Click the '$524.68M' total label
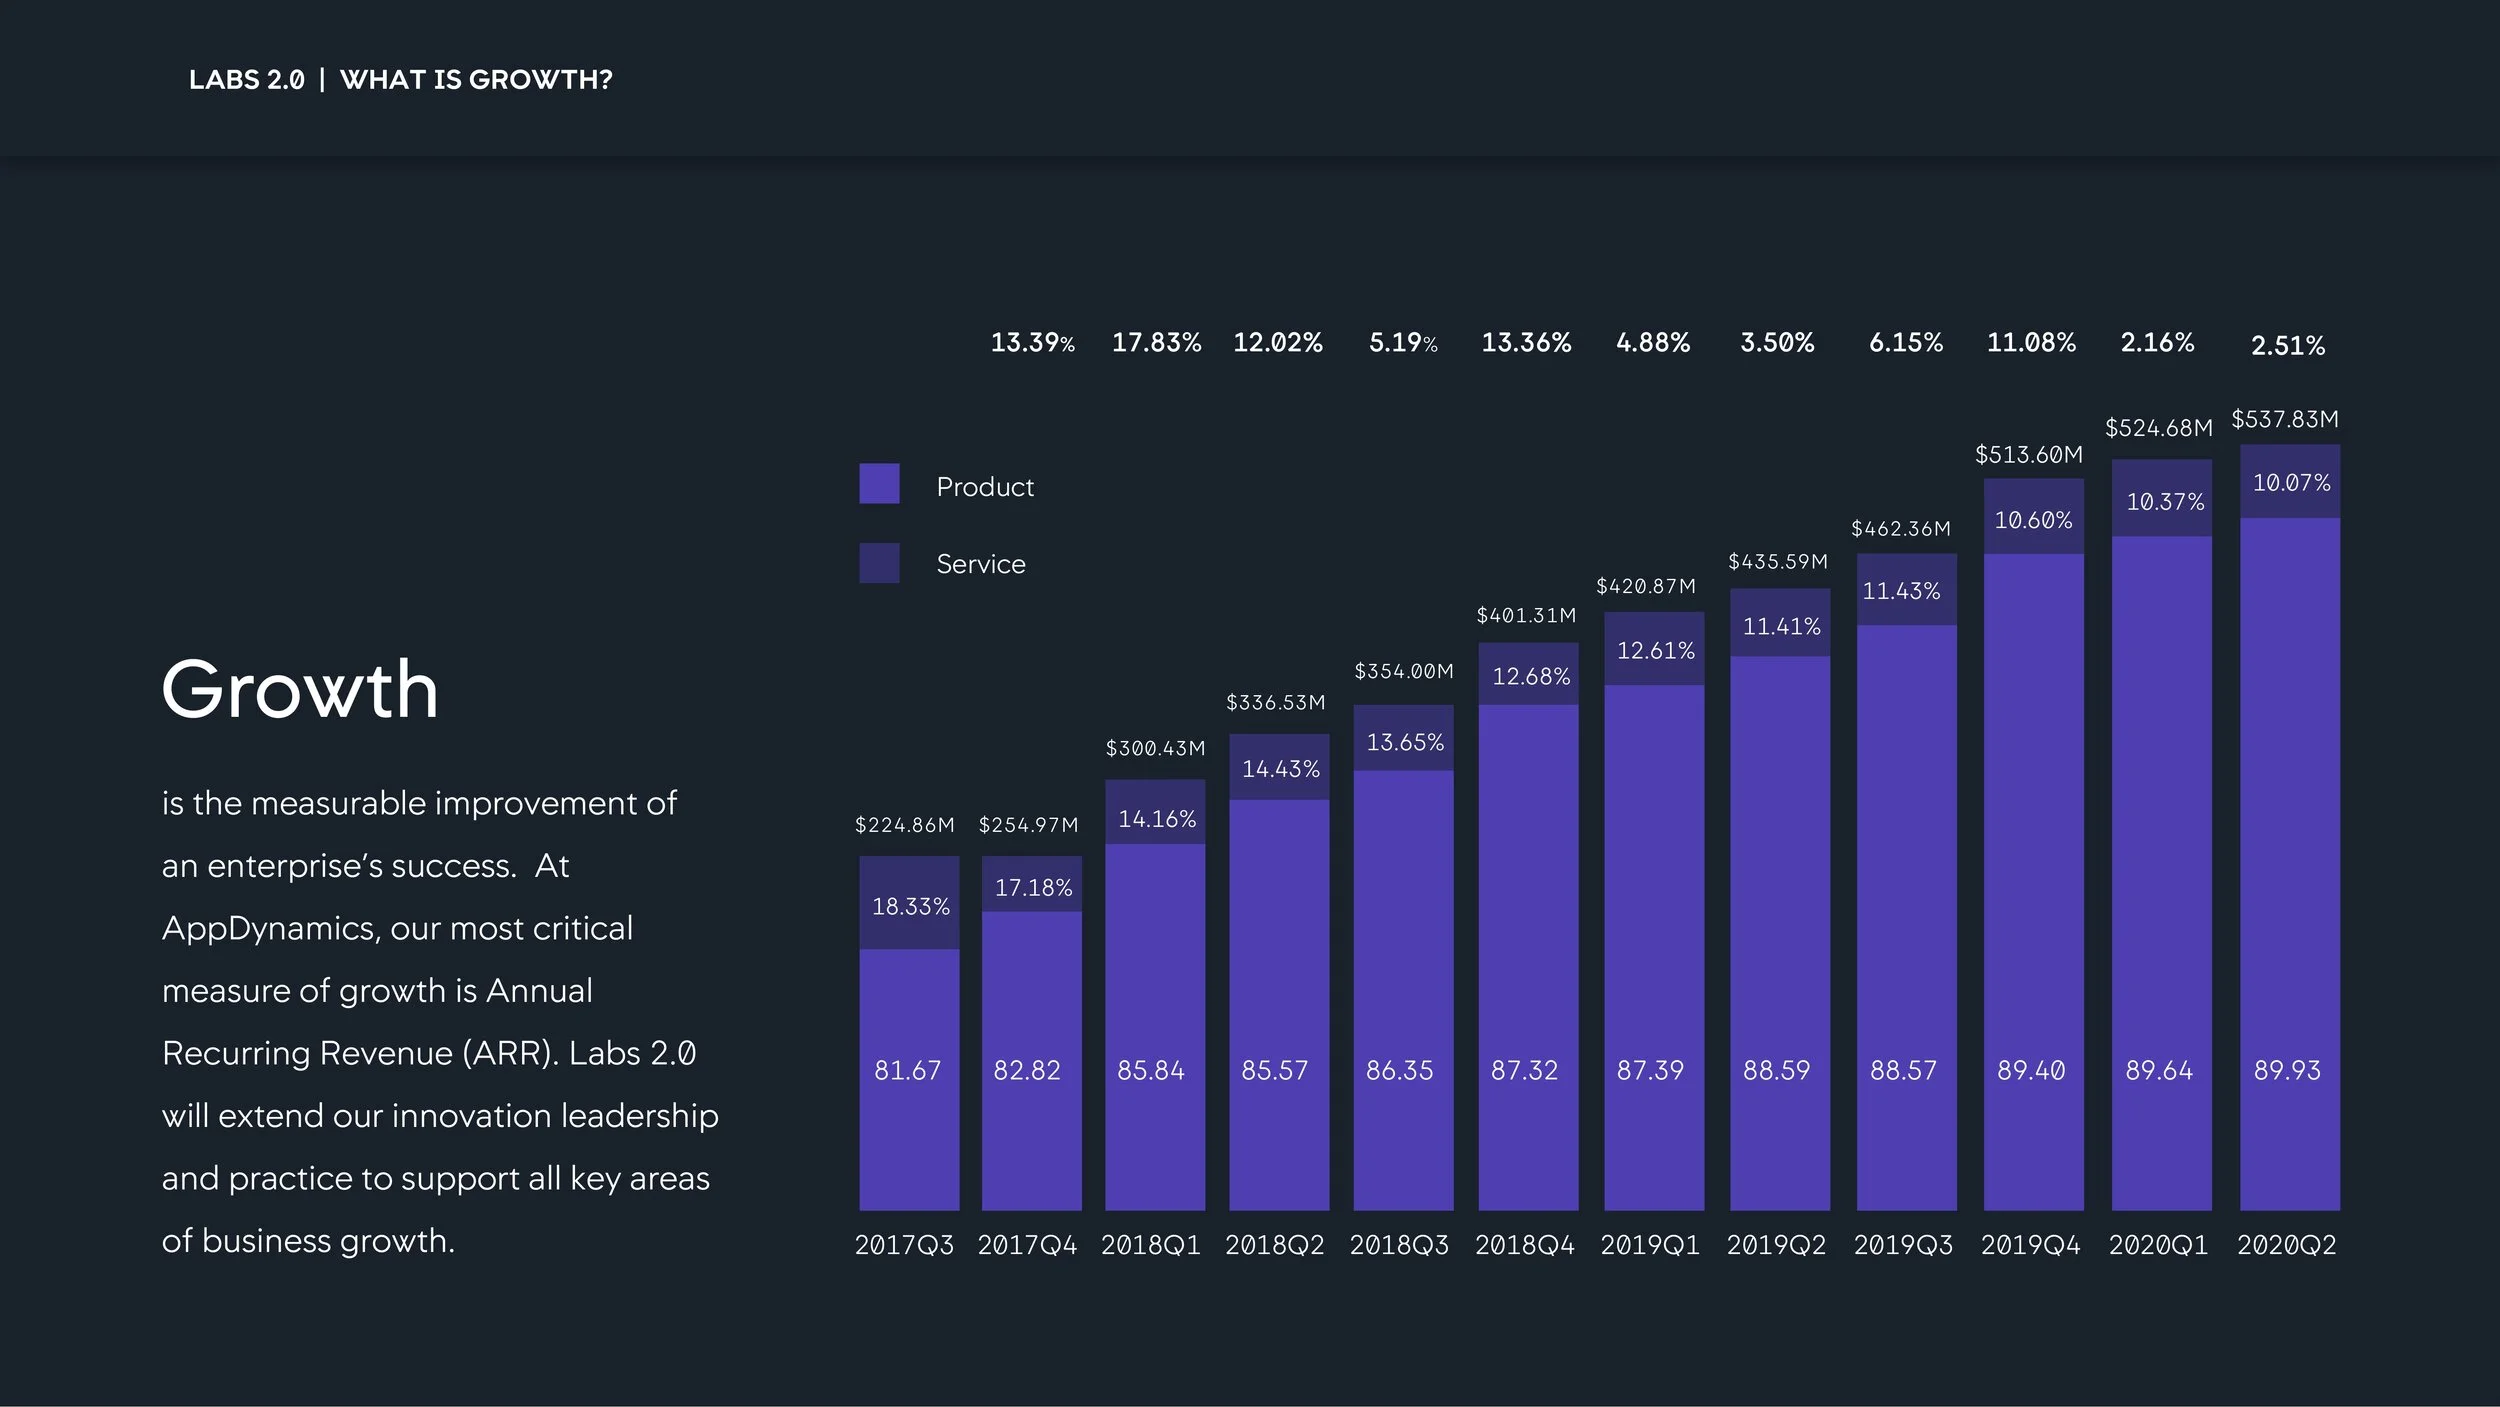Viewport: 2500px width, 1407px height. (x=2159, y=428)
